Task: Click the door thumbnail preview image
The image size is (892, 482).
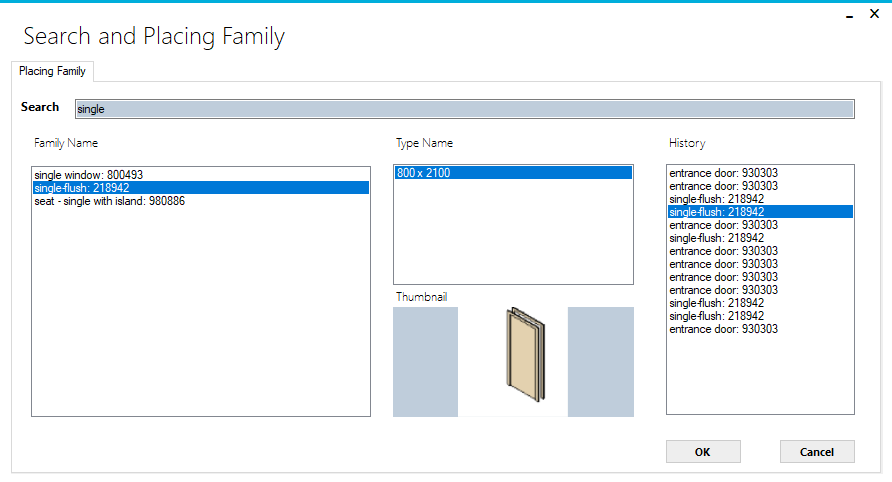Action: tap(513, 361)
